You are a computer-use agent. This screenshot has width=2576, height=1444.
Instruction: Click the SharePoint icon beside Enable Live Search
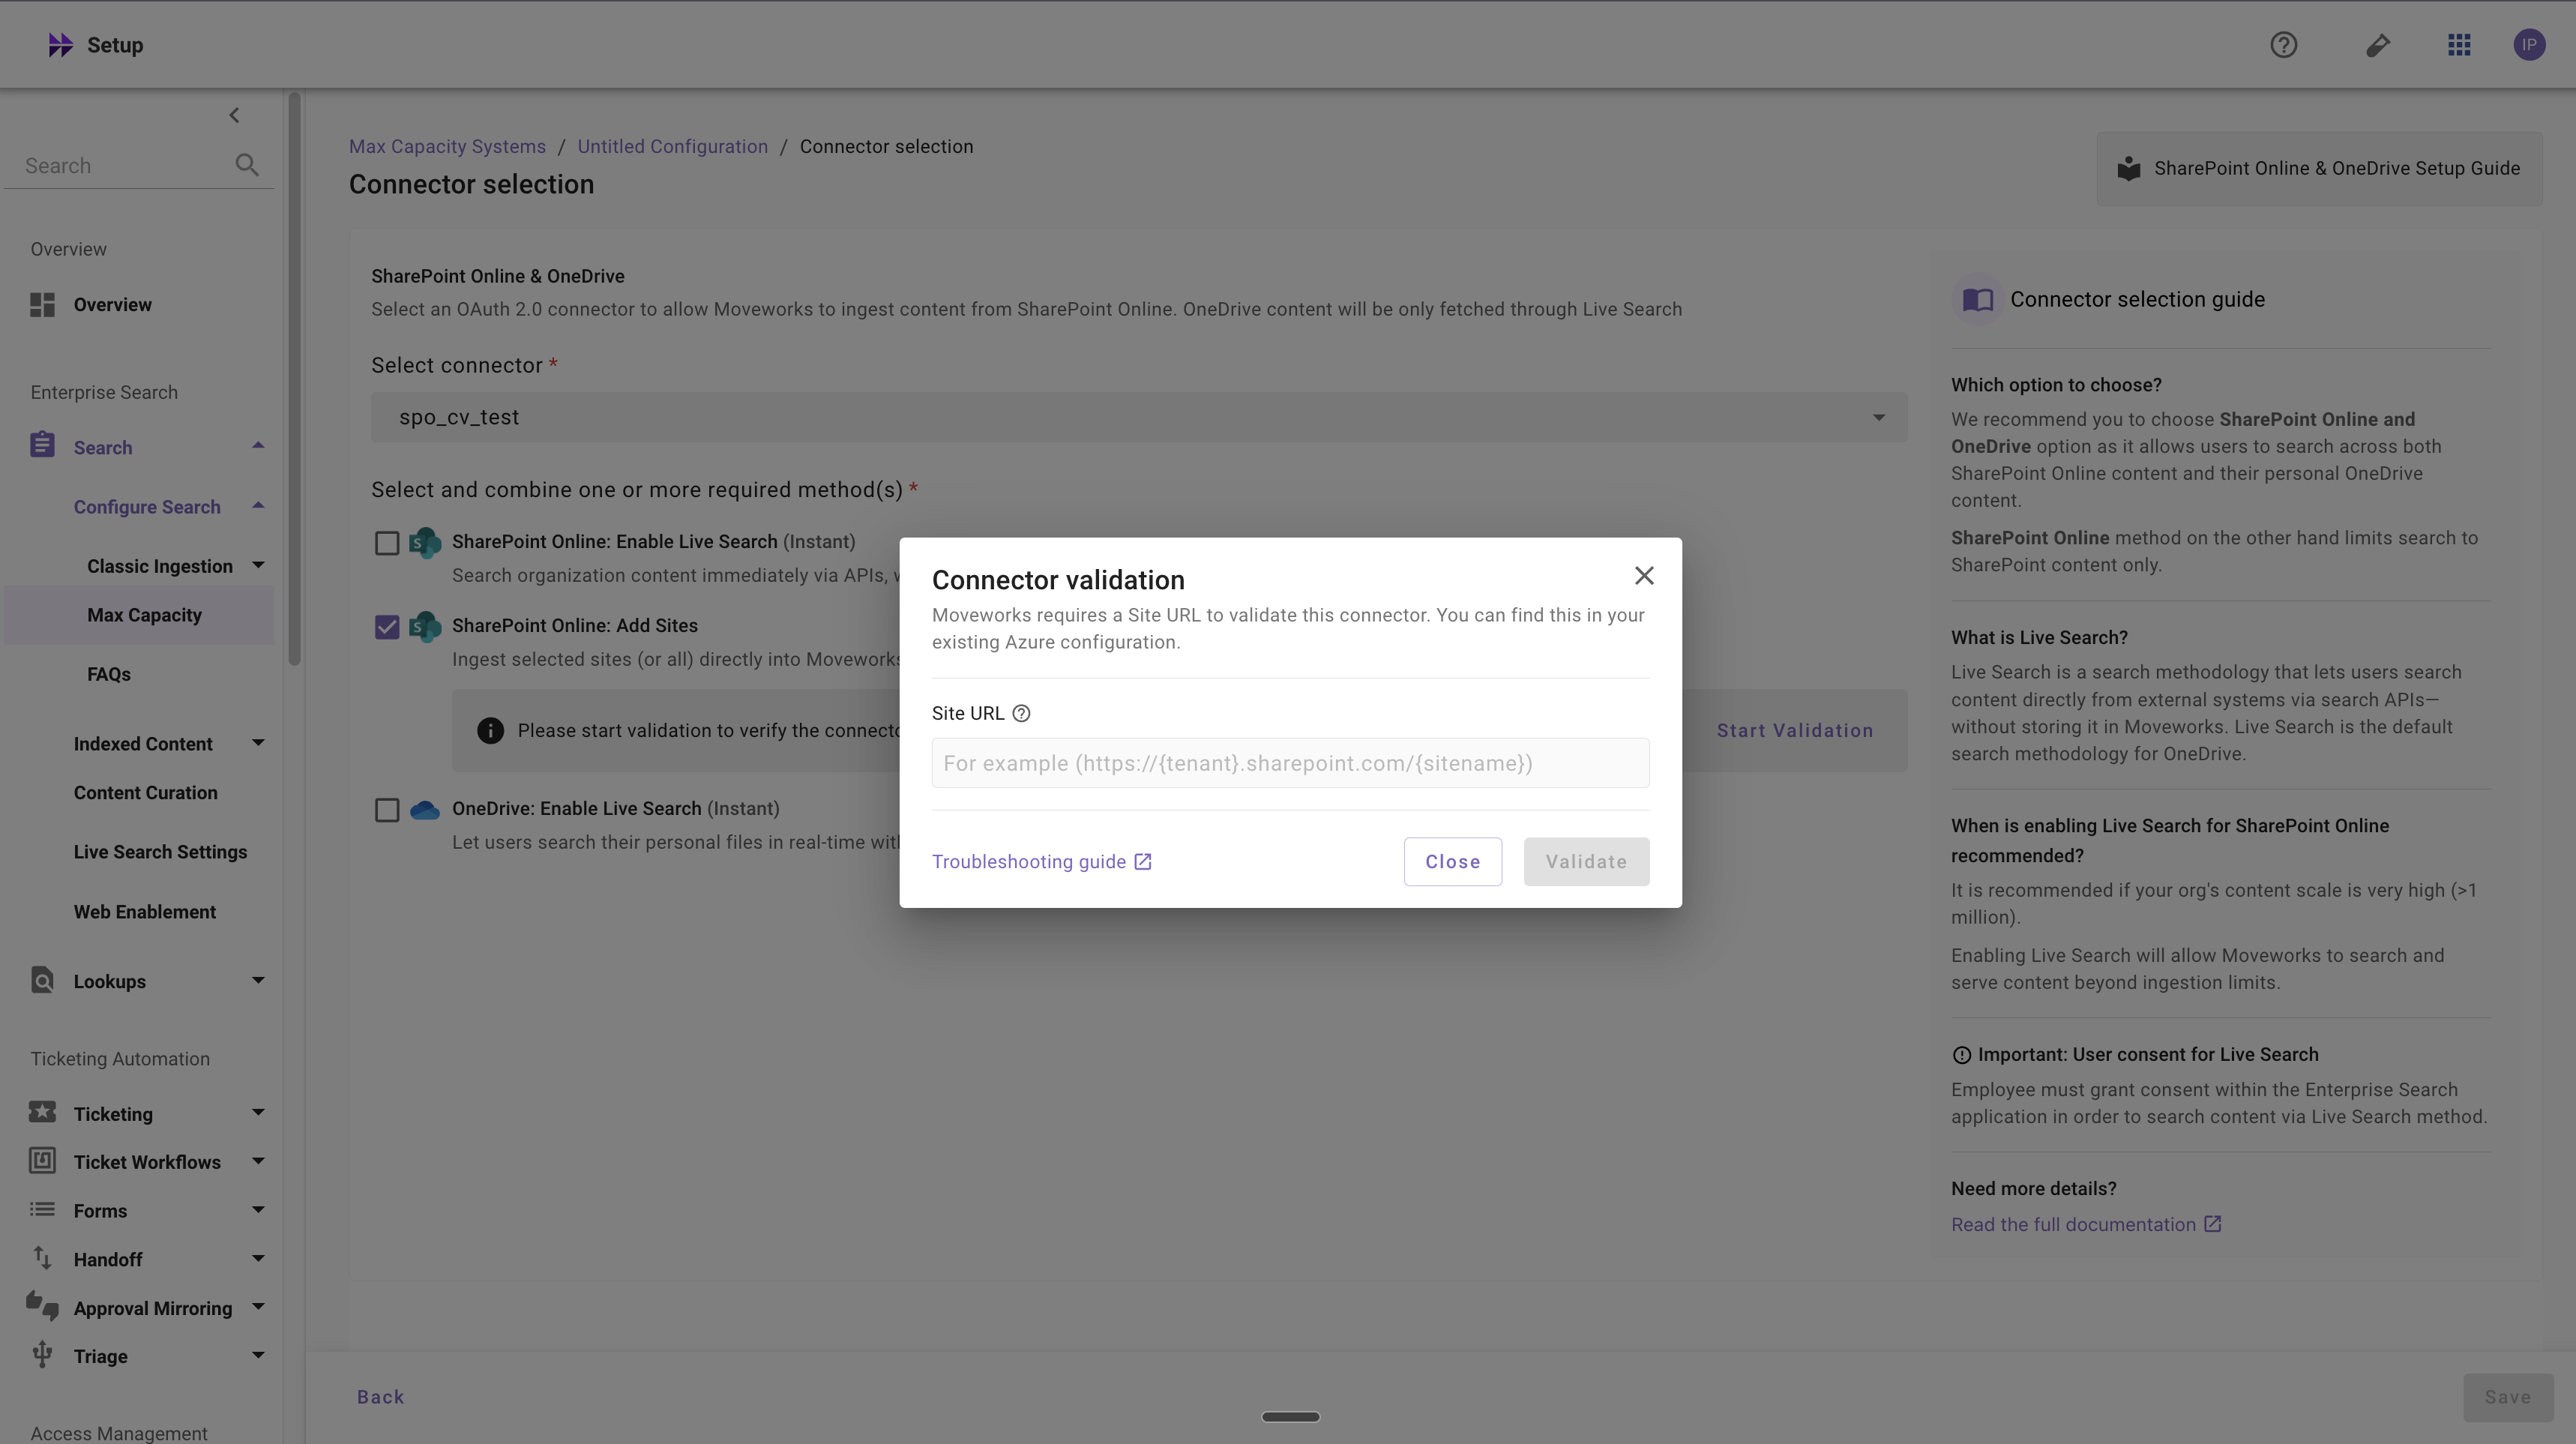pos(425,543)
